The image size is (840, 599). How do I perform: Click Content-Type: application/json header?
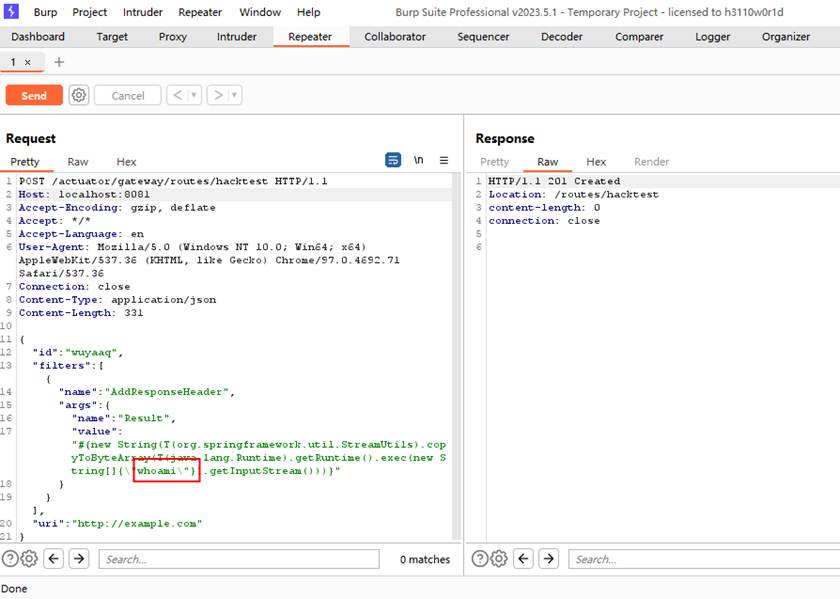pos(117,300)
